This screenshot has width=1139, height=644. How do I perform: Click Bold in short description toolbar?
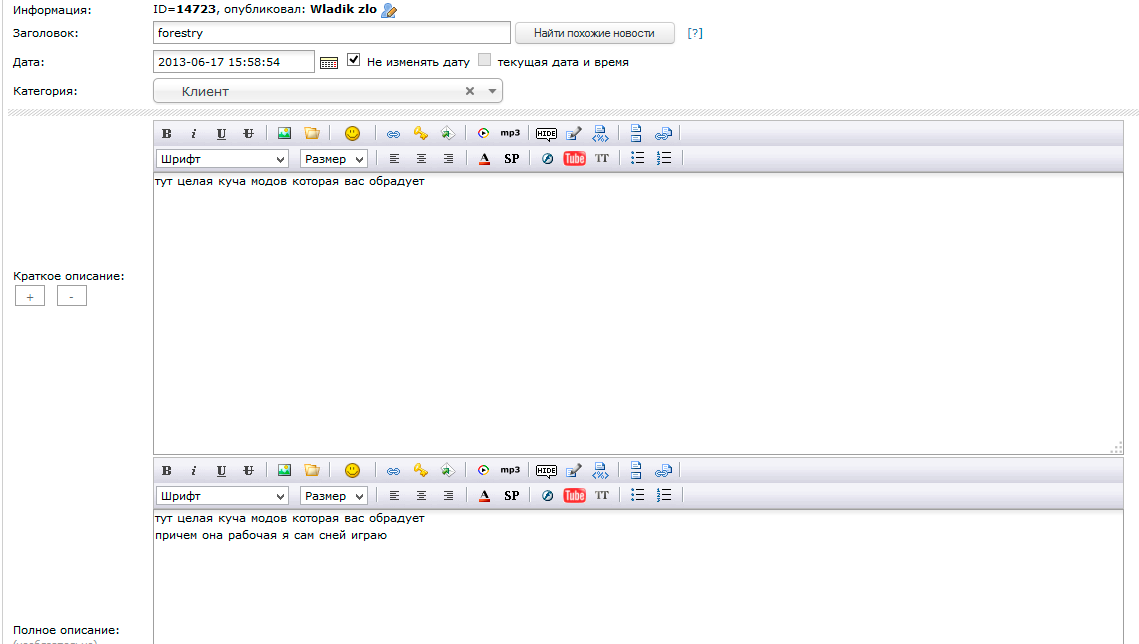coord(167,133)
